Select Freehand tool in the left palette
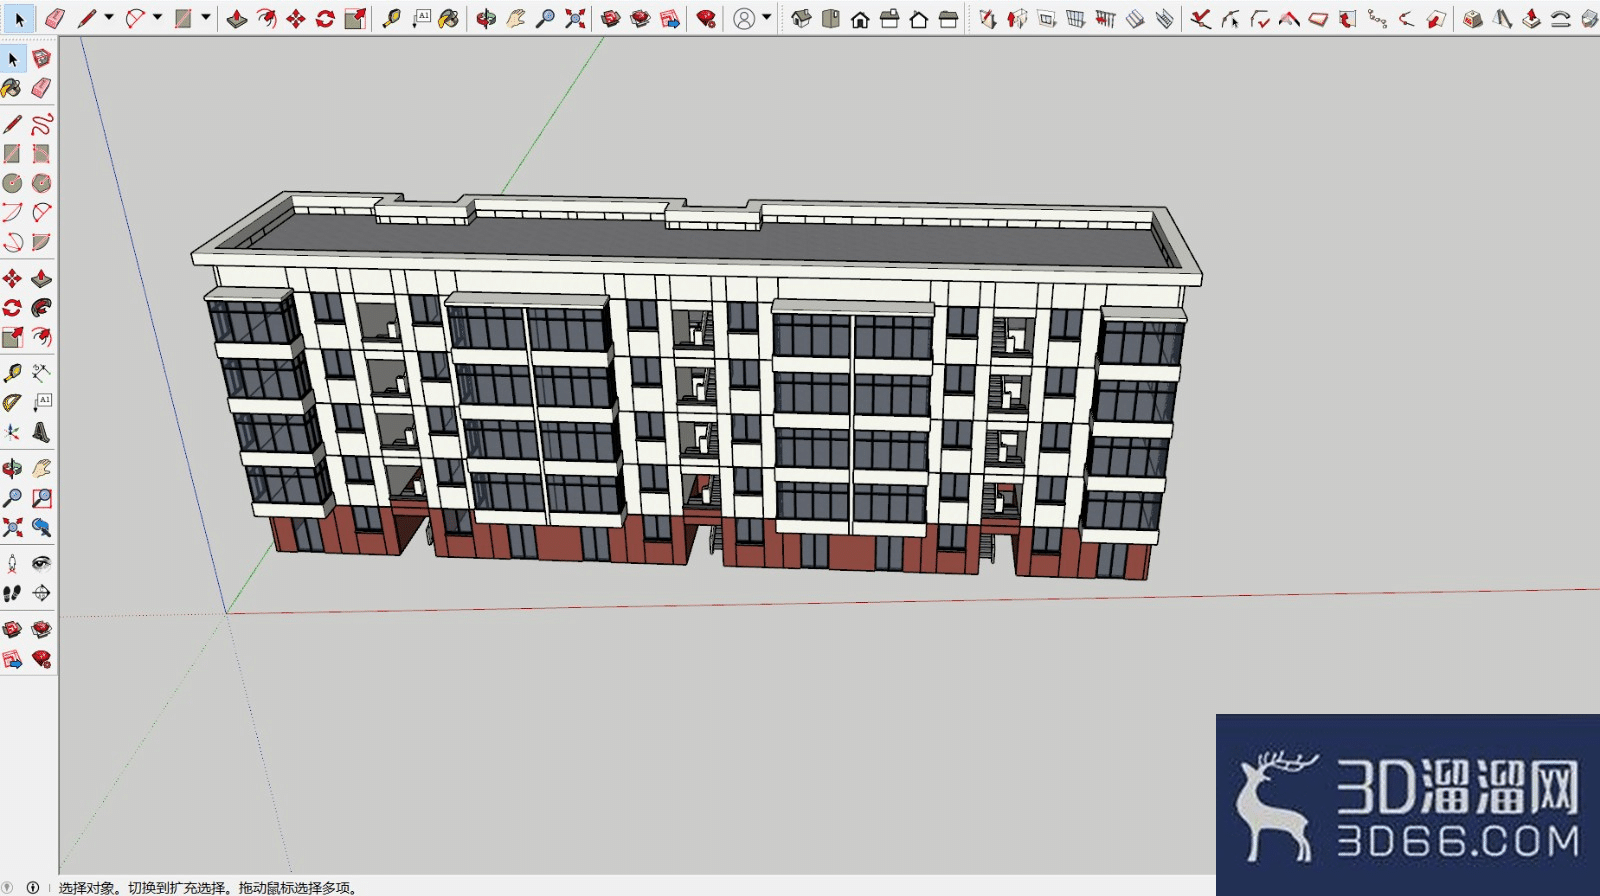1600x896 pixels. click(41, 124)
